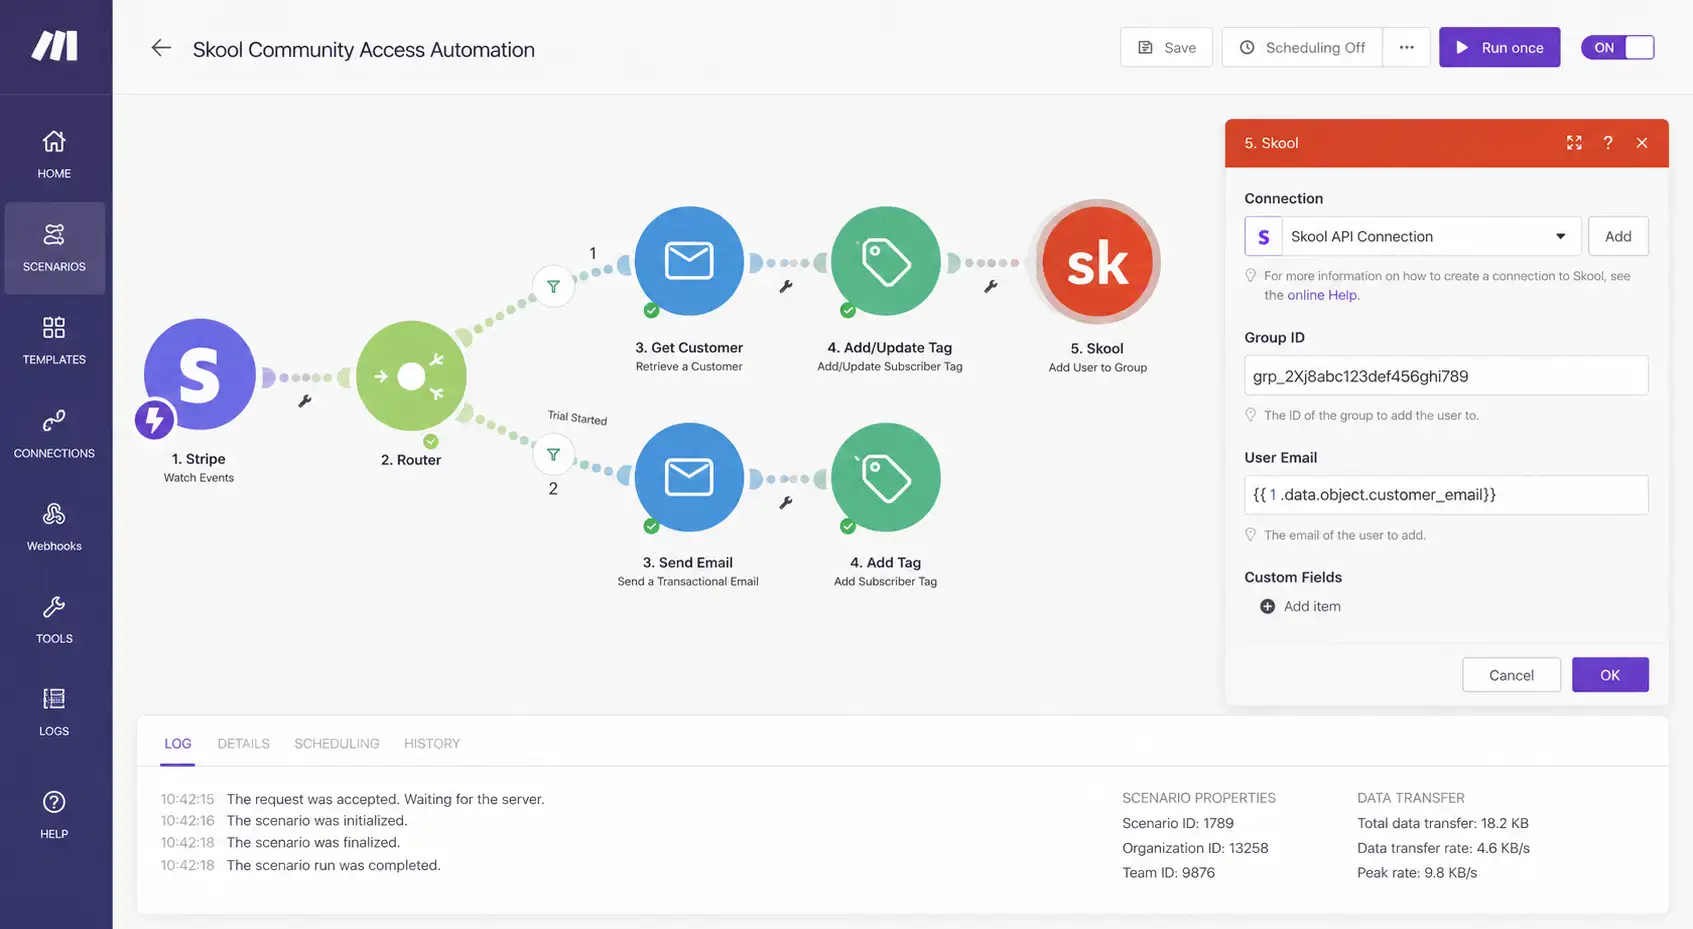Open the online Help link
Viewport: 1693px width, 929px height.
(x=1322, y=295)
